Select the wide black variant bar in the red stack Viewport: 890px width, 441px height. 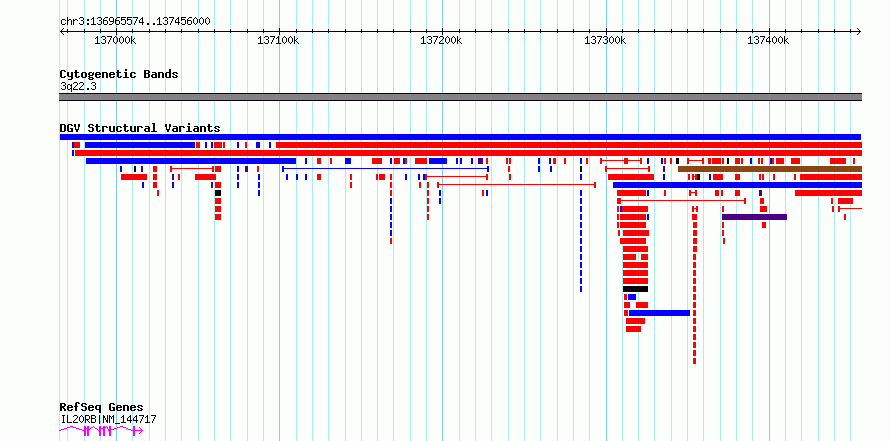point(635,289)
